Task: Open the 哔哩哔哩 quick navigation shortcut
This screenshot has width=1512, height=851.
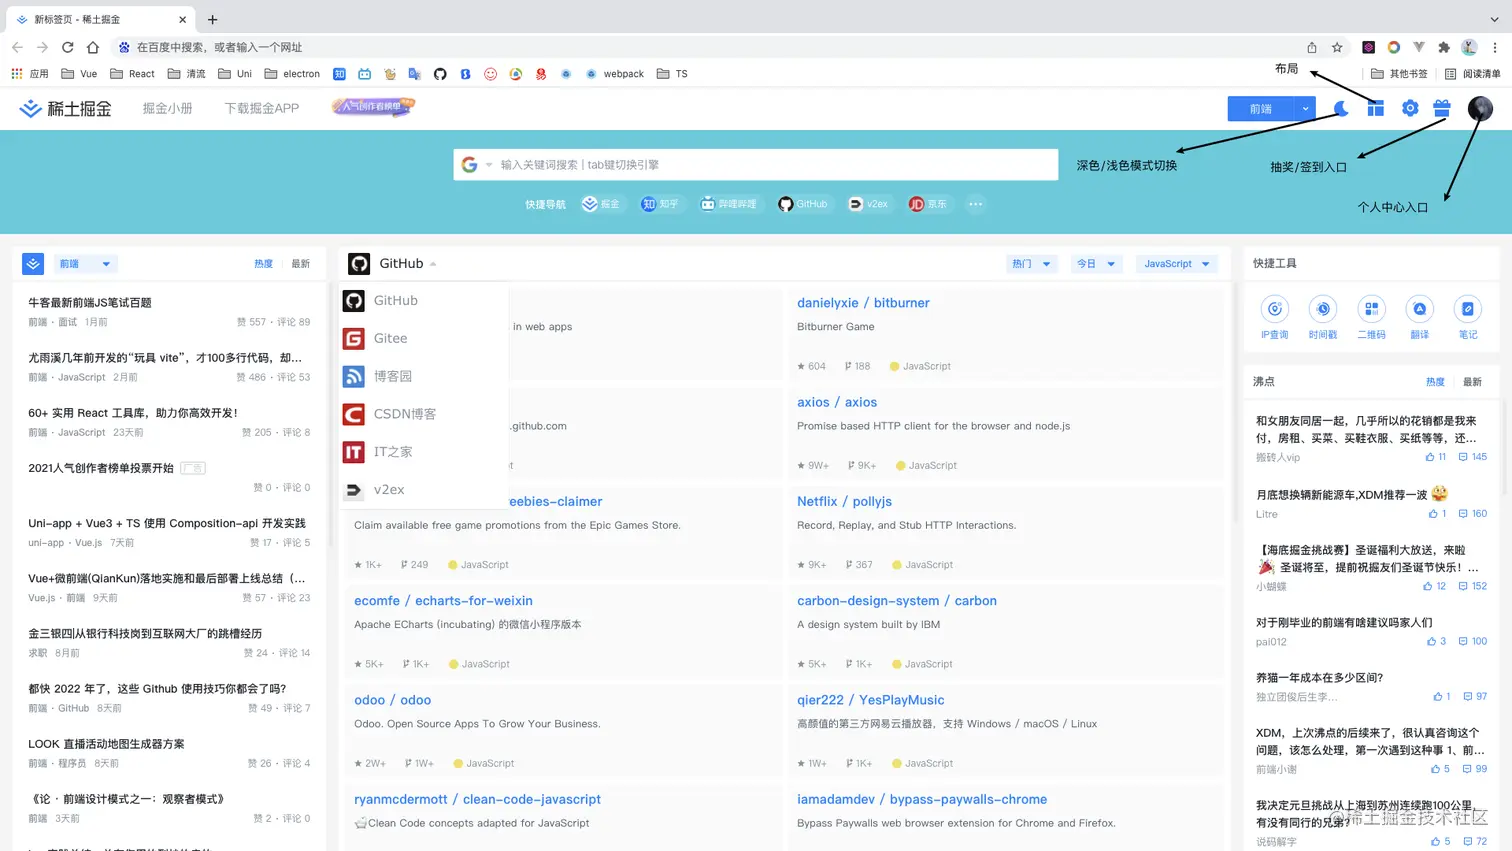Action: tap(728, 204)
